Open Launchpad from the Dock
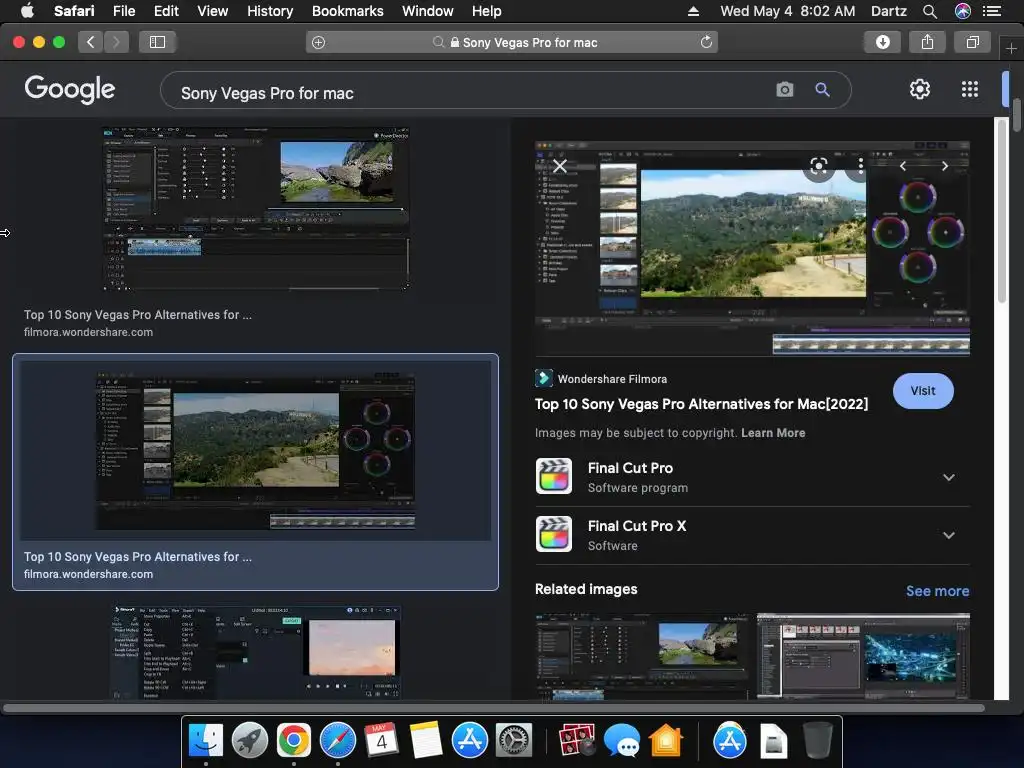 pyautogui.click(x=249, y=741)
